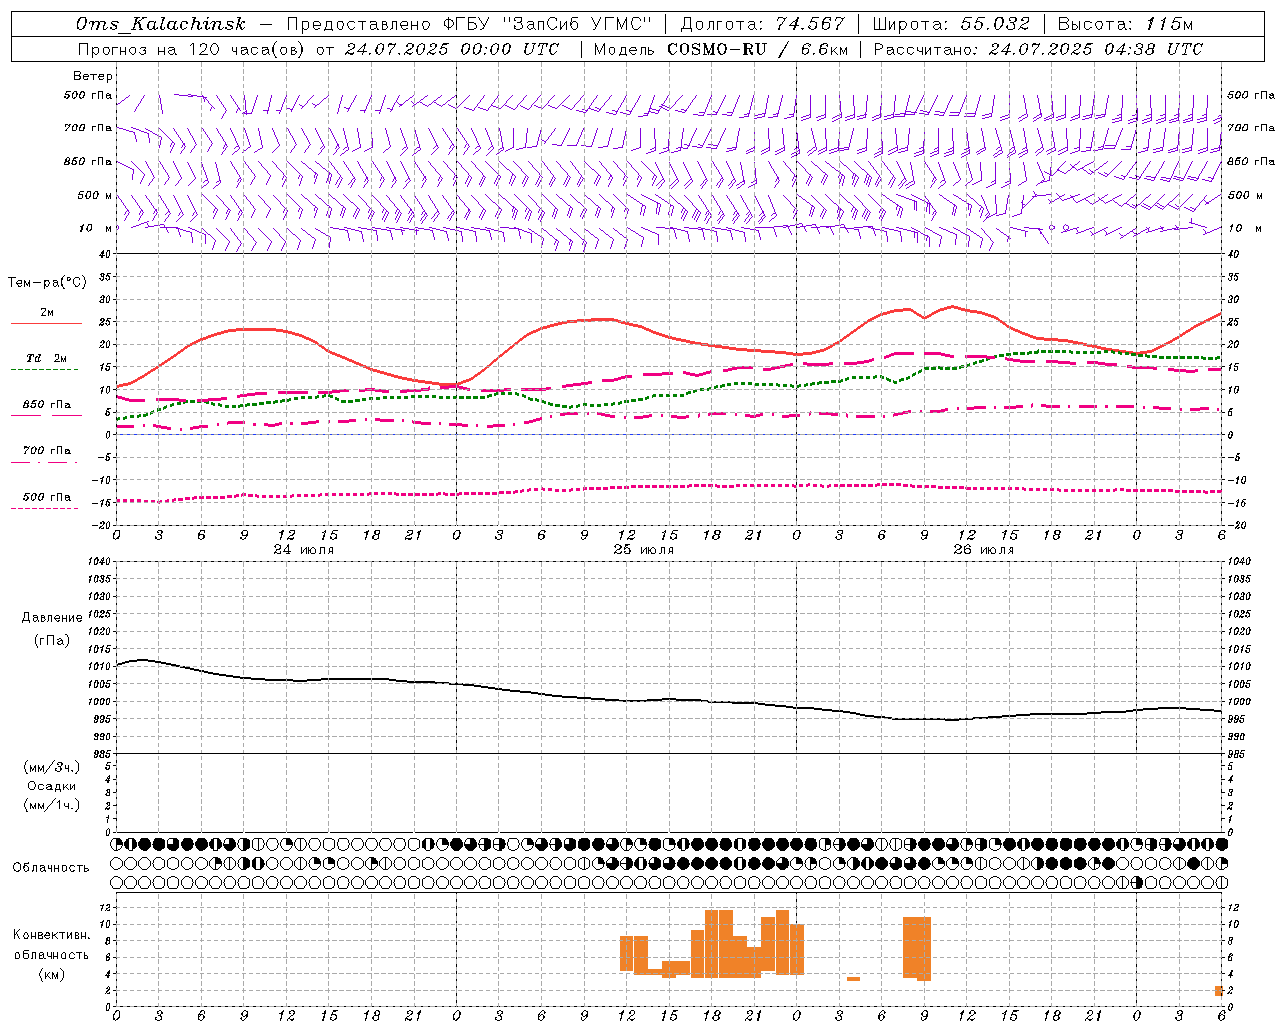Select the line Прогноз на 120 часа(ов)
This screenshot has height=1024, width=1280.
tap(192, 49)
